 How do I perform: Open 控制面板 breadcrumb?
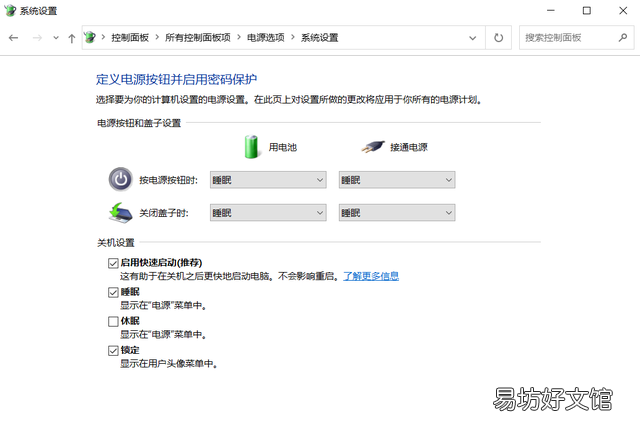[x=130, y=38]
